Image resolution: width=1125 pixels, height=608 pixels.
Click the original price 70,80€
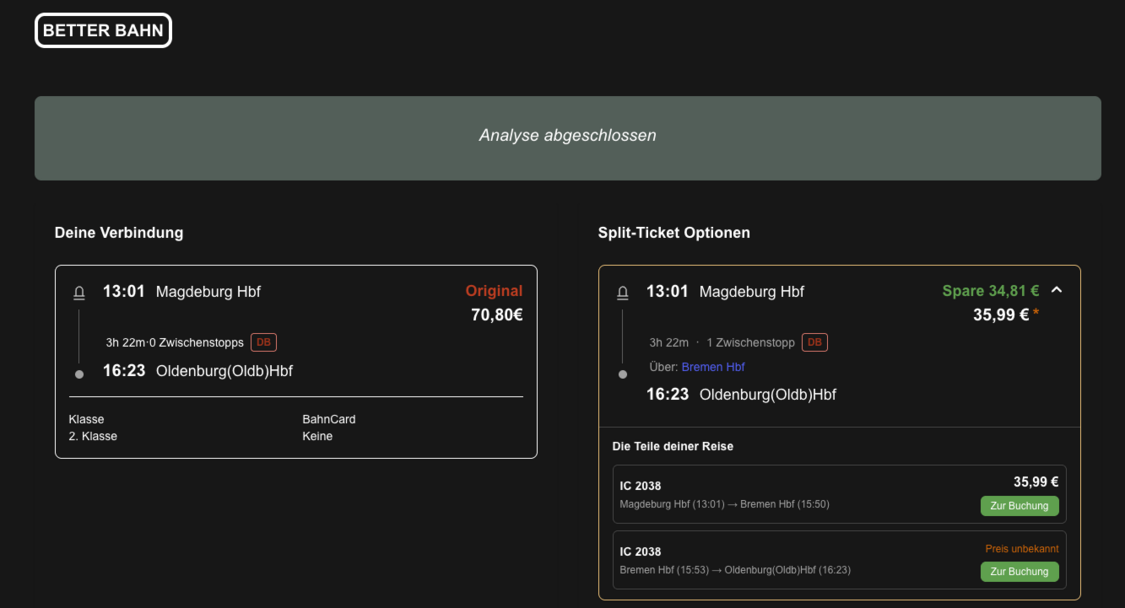coord(496,315)
